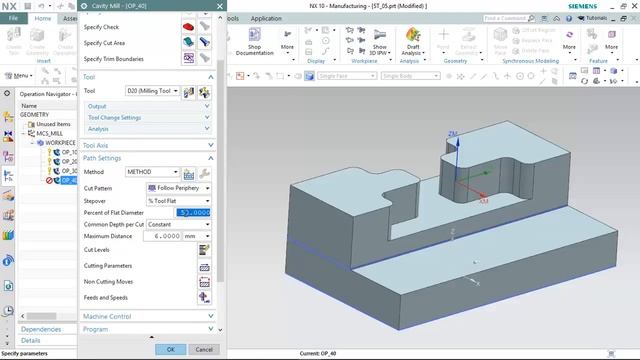
Task: Click Cancel in Cavity Mill dialog
Action: tap(204, 349)
